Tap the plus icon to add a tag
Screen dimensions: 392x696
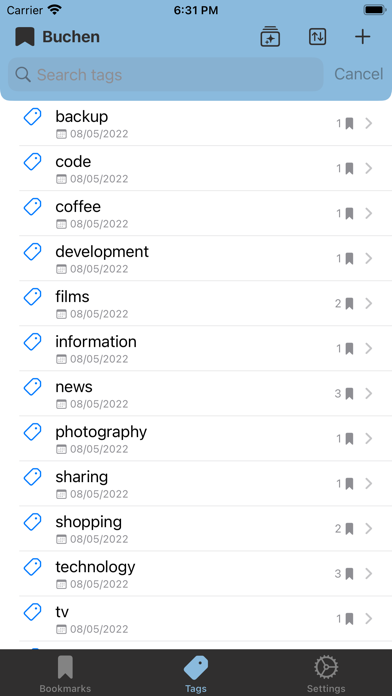[x=362, y=36]
